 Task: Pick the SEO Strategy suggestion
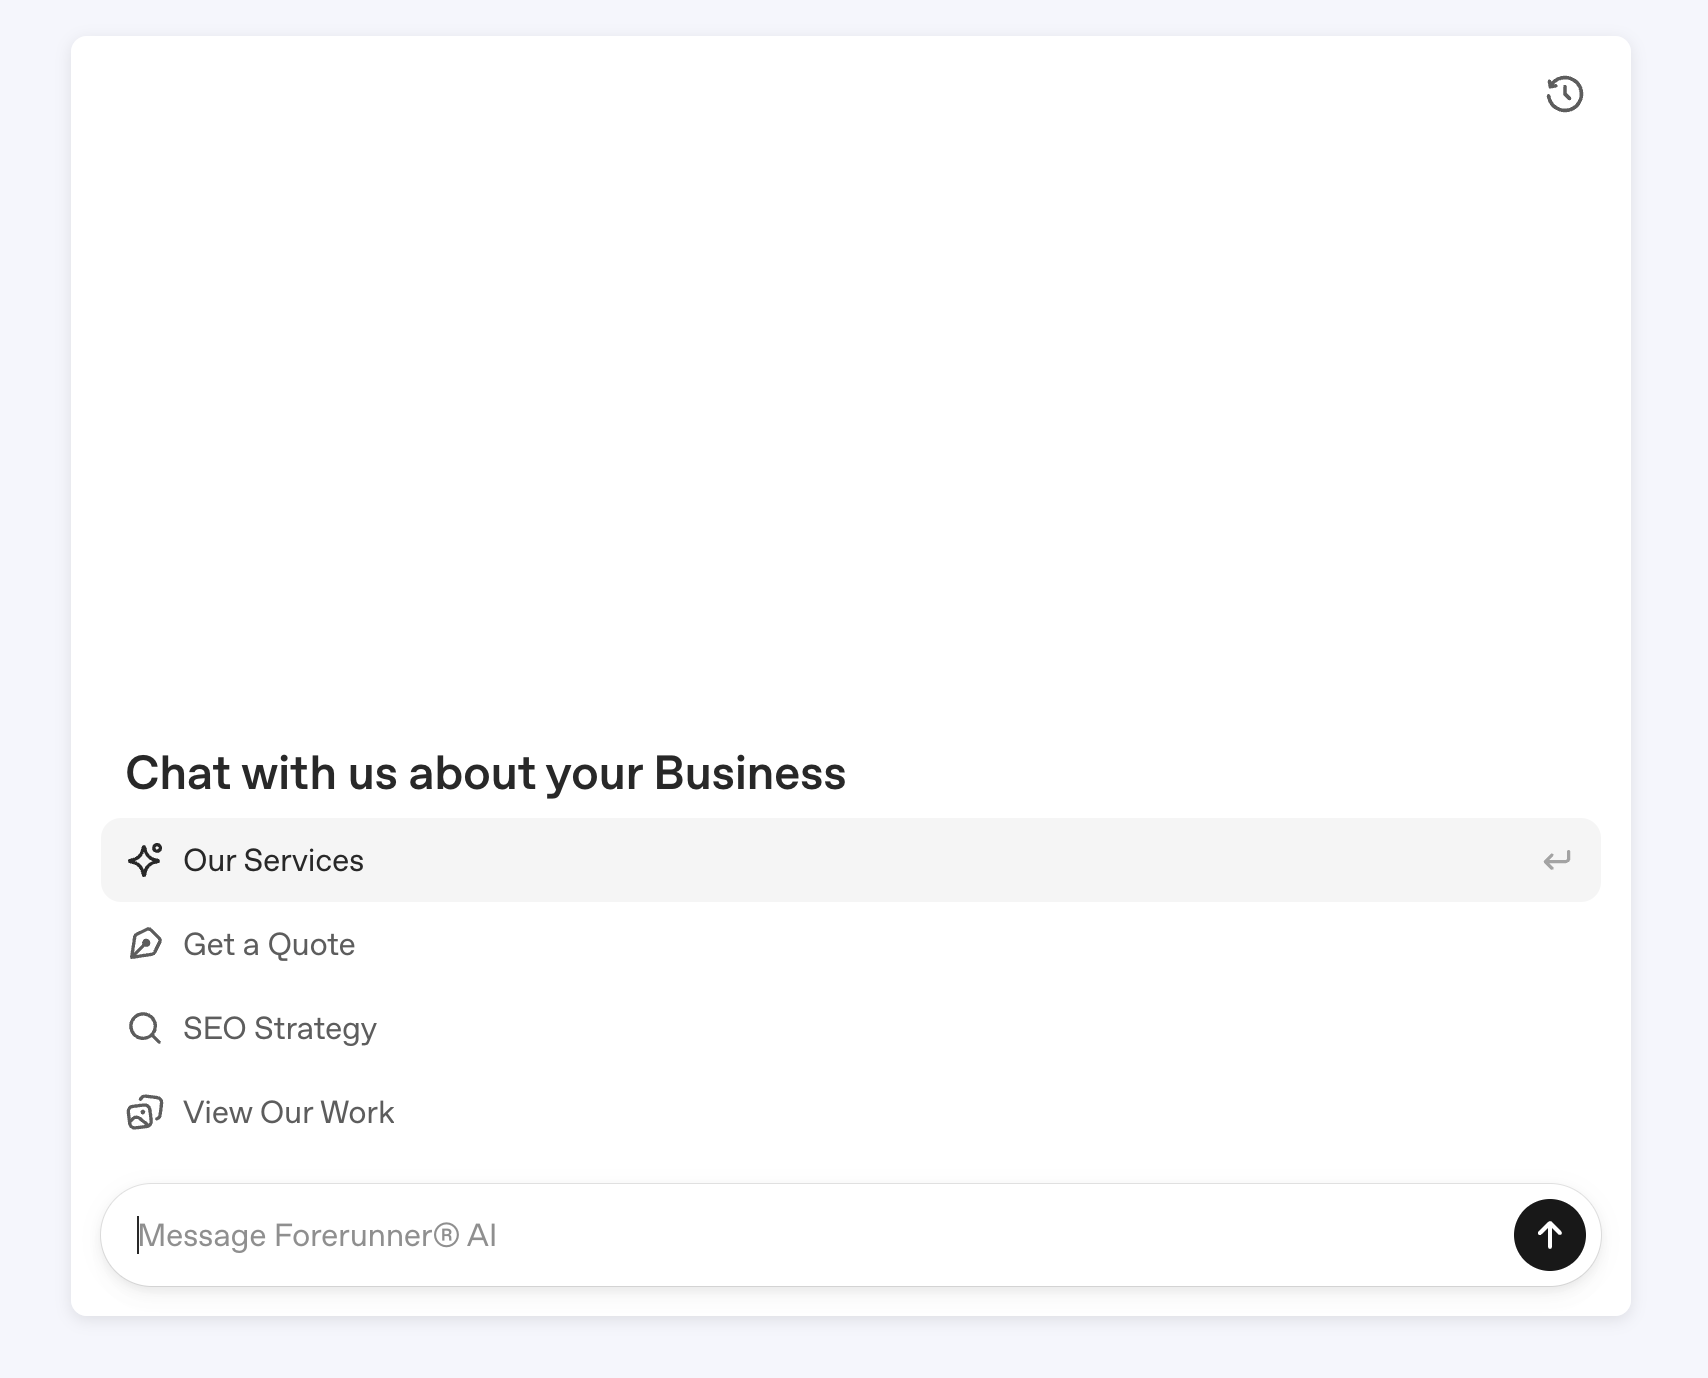(280, 1028)
